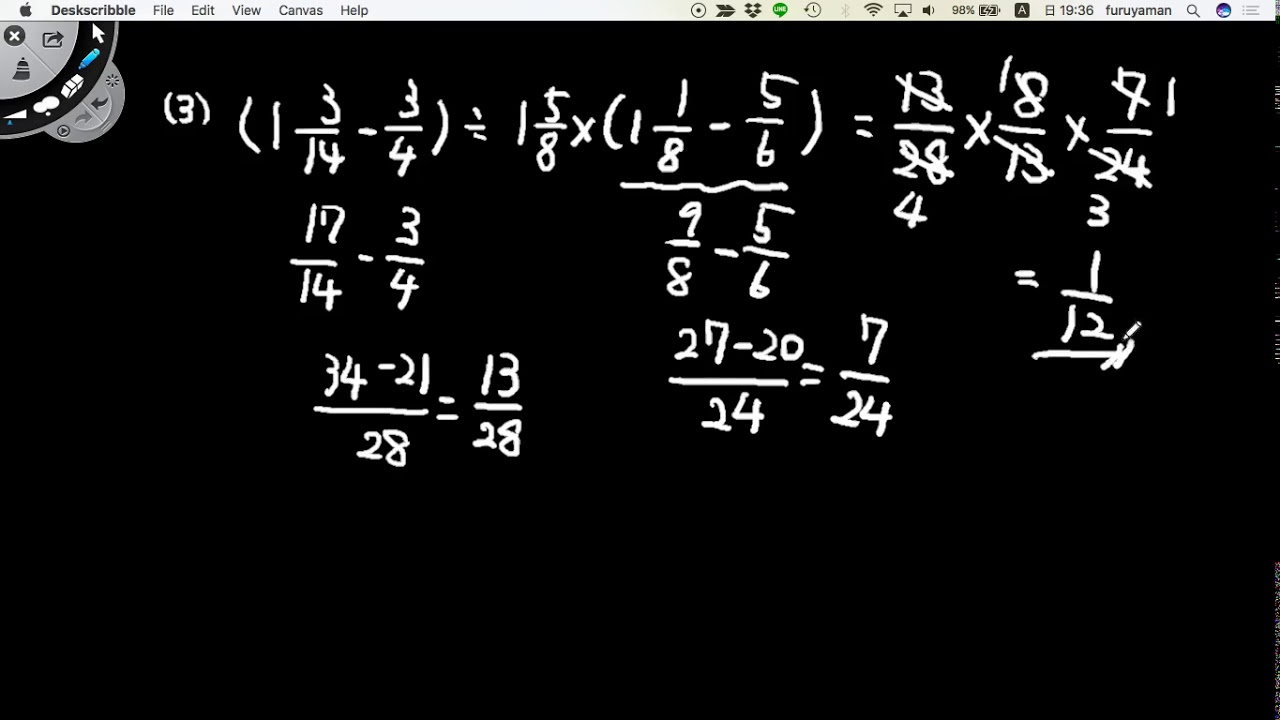Click the clear canvas broom icon

tap(22, 67)
